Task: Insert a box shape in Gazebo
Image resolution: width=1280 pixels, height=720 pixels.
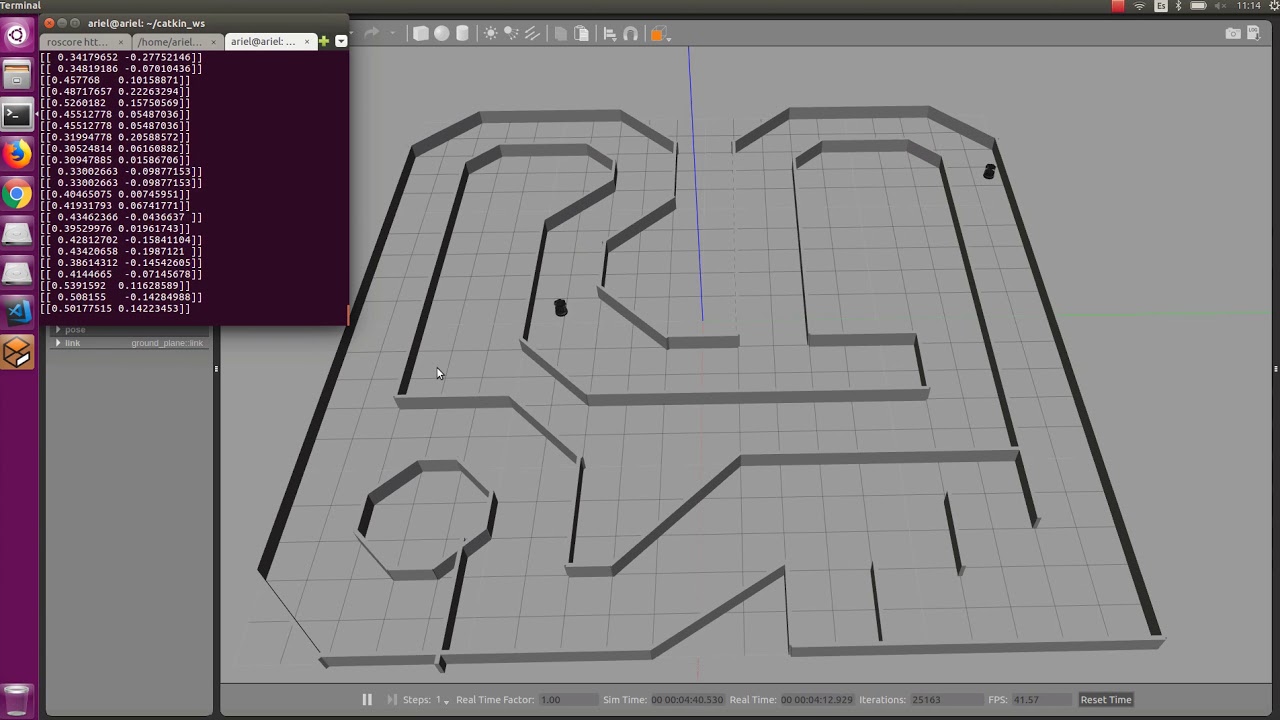Action: tap(421, 33)
